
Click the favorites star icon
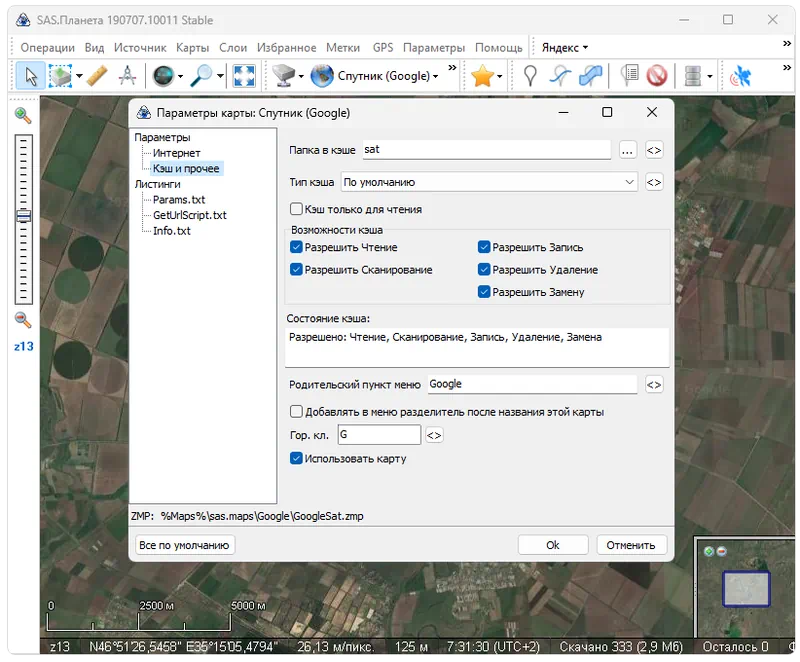pyautogui.click(x=482, y=76)
